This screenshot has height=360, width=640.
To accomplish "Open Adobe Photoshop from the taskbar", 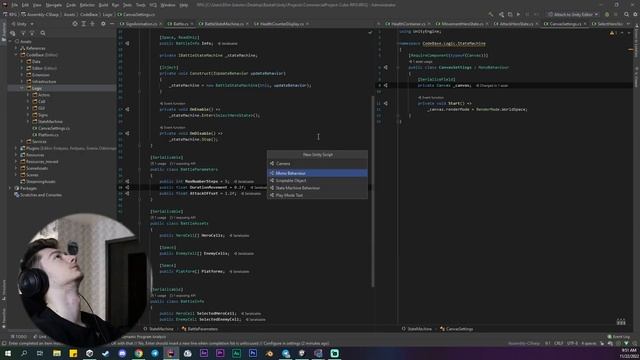I will (253, 353).
